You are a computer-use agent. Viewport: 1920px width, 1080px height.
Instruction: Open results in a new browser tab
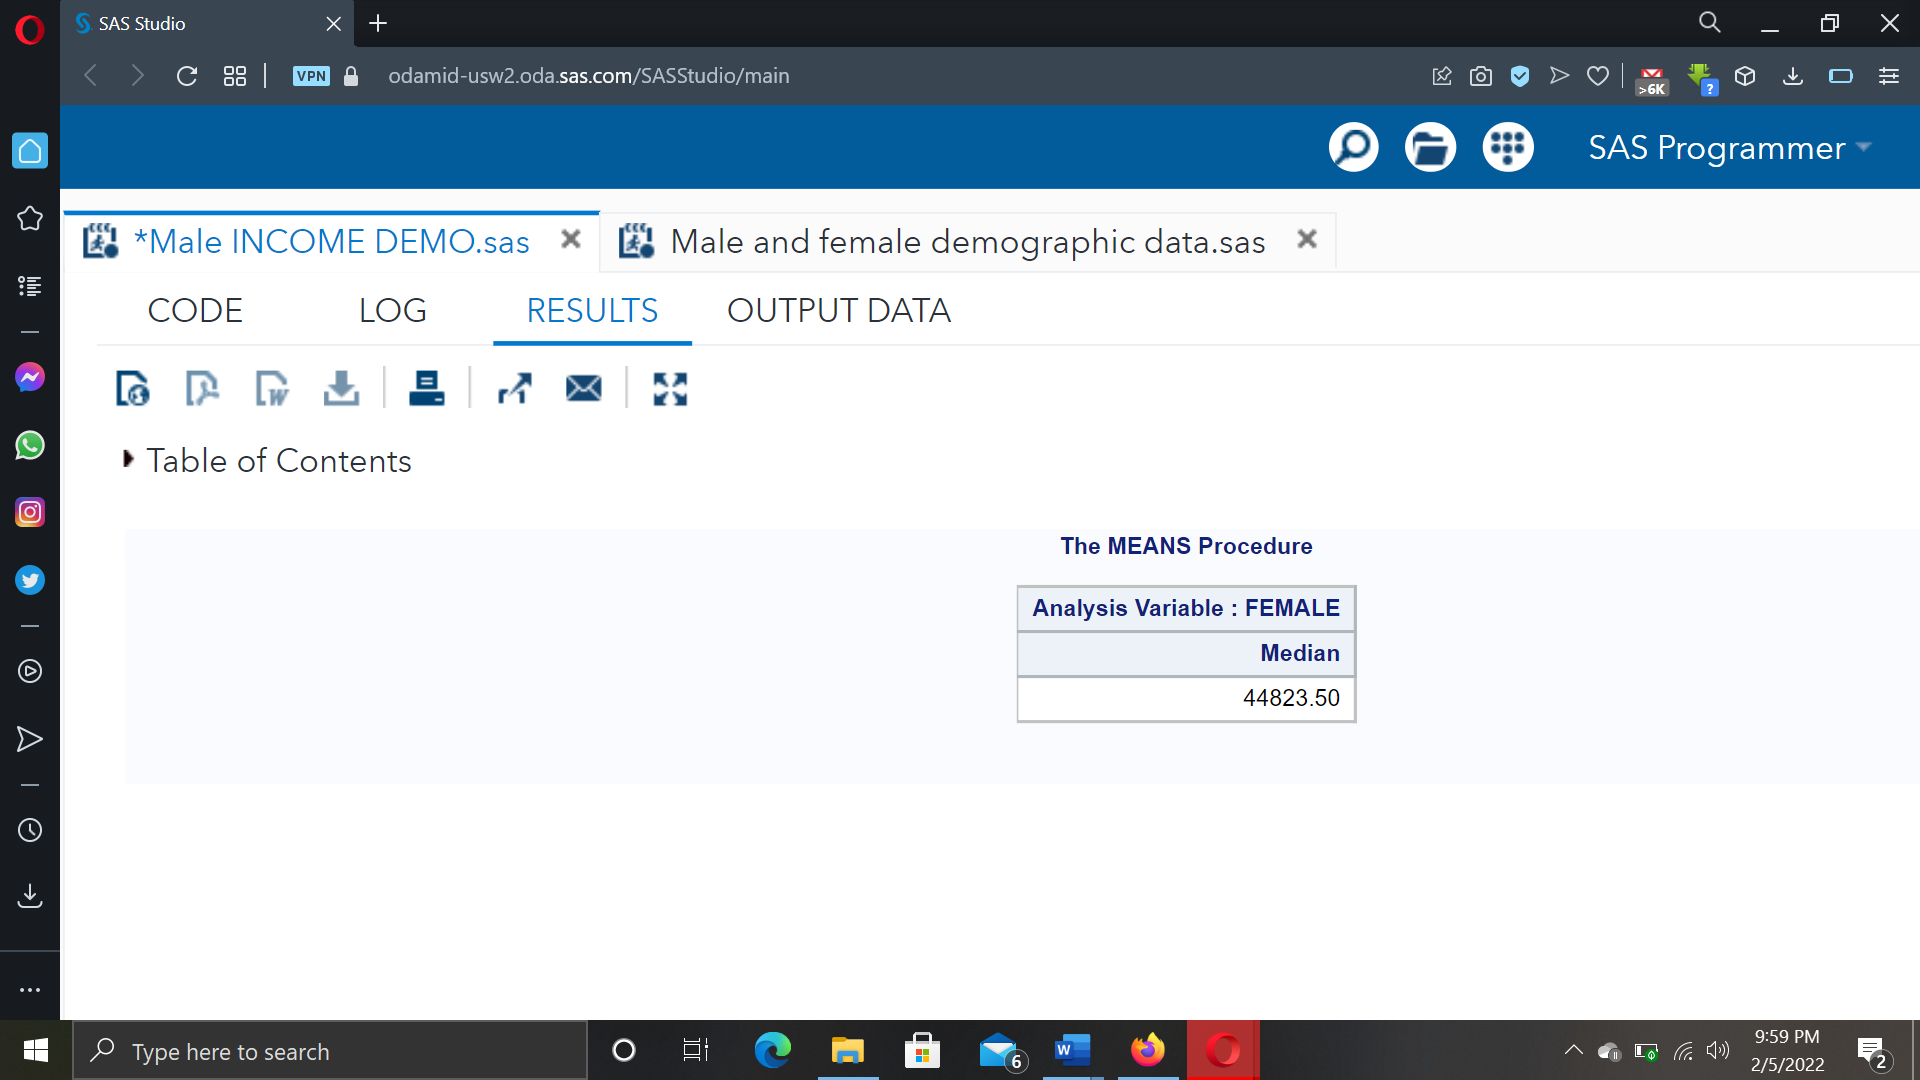click(x=514, y=389)
